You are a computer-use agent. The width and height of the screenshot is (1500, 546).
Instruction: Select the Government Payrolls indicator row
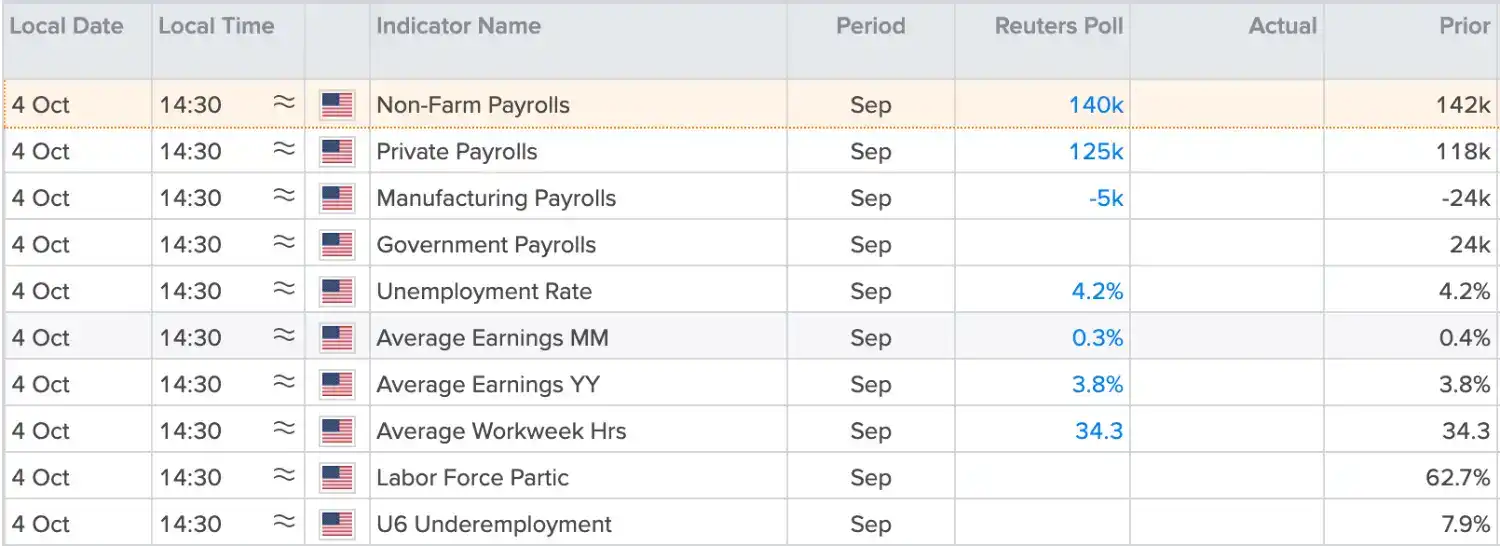750,245
